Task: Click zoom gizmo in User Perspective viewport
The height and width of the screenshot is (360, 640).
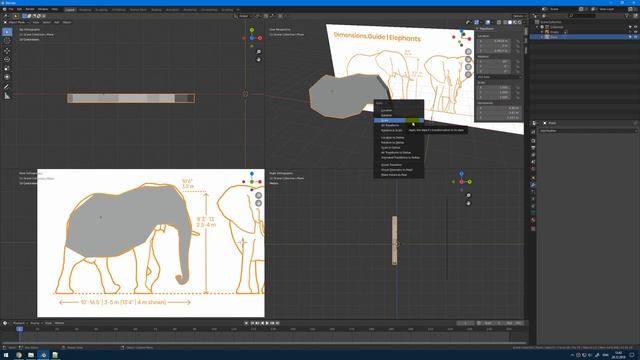Action: tap(468, 51)
